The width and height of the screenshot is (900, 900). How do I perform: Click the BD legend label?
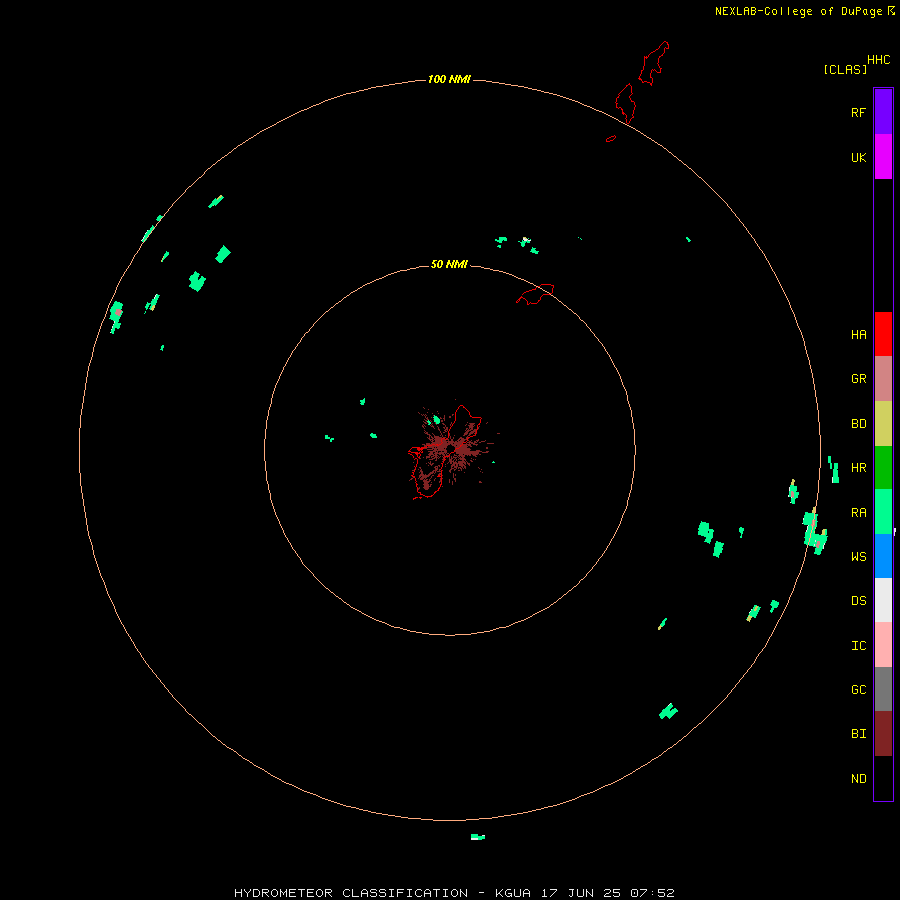point(858,424)
